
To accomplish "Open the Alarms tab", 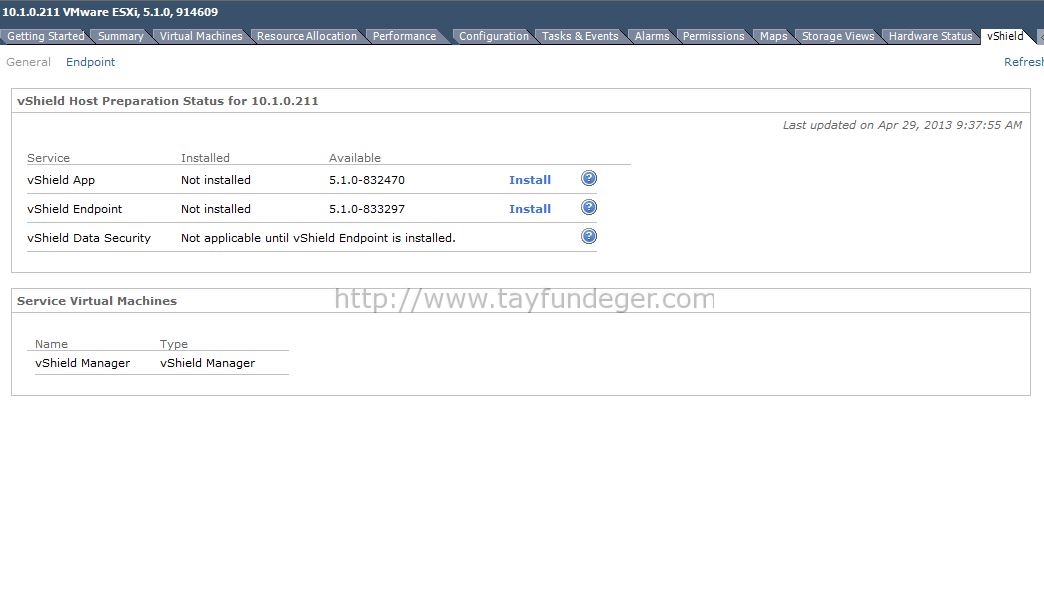I will pyautogui.click(x=652, y=36).
